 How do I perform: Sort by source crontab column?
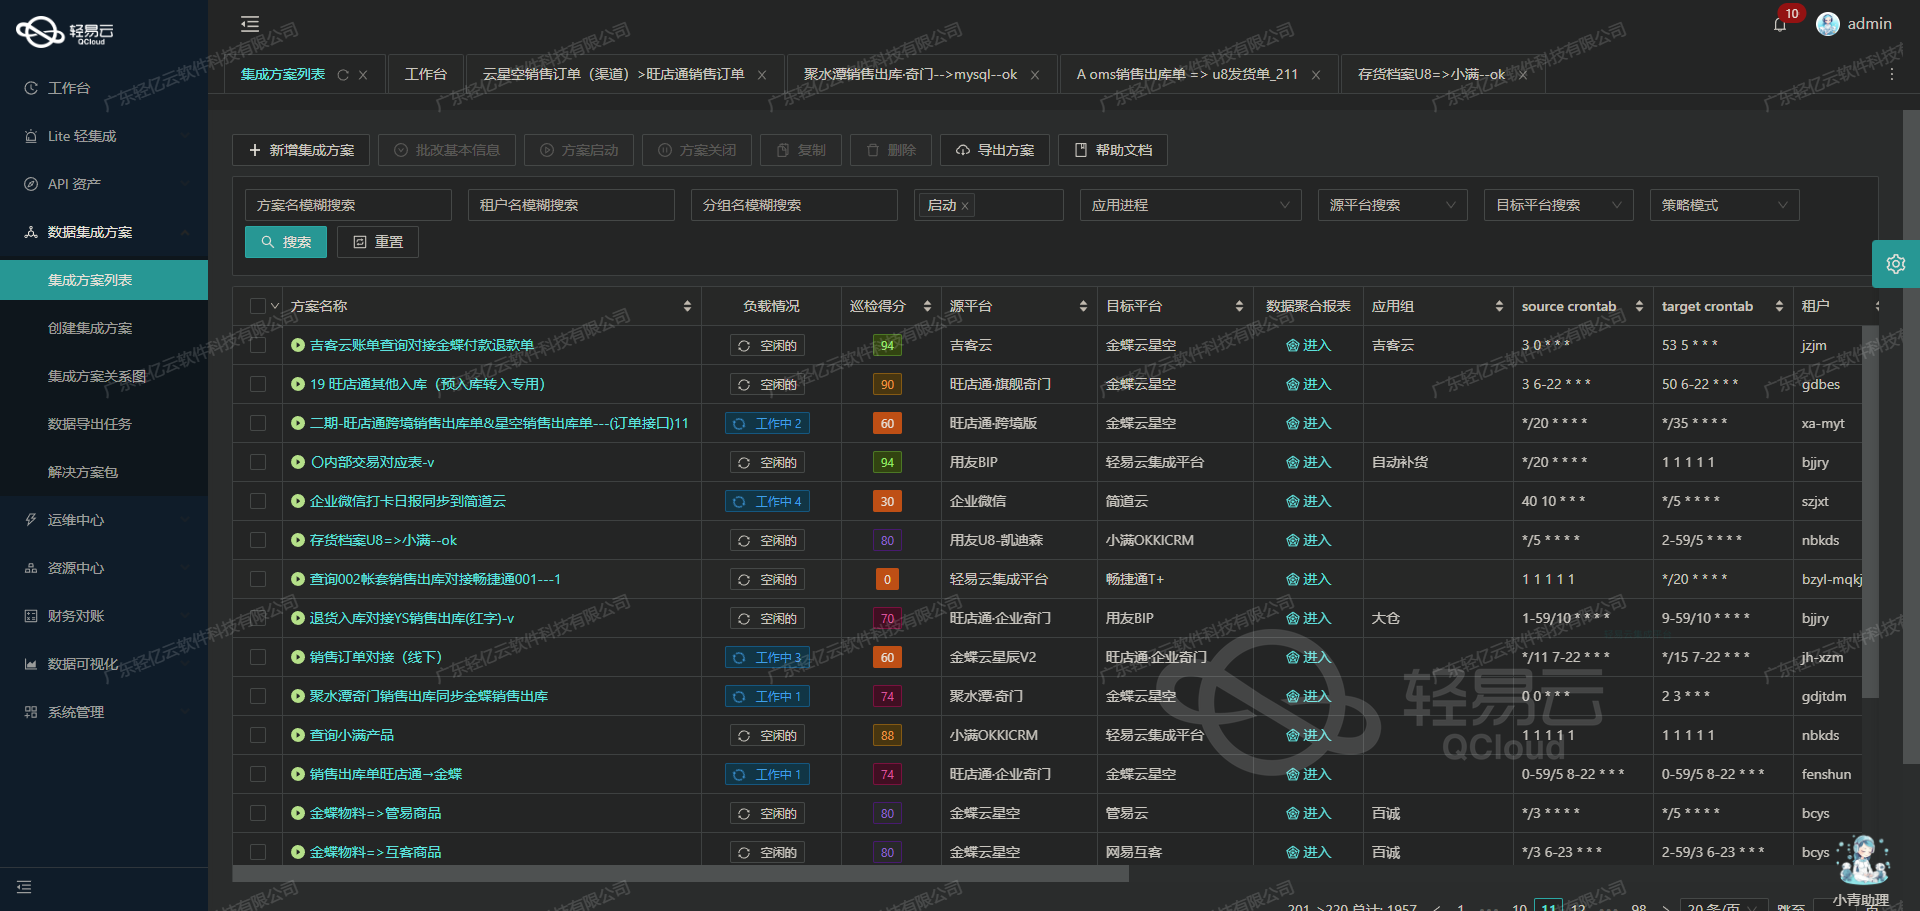pos(1639,306)
